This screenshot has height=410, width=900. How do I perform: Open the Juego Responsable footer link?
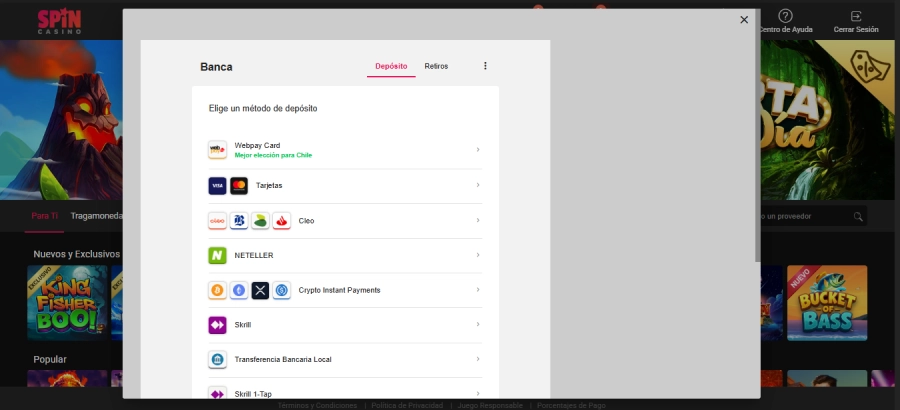[x=489, y=405]
